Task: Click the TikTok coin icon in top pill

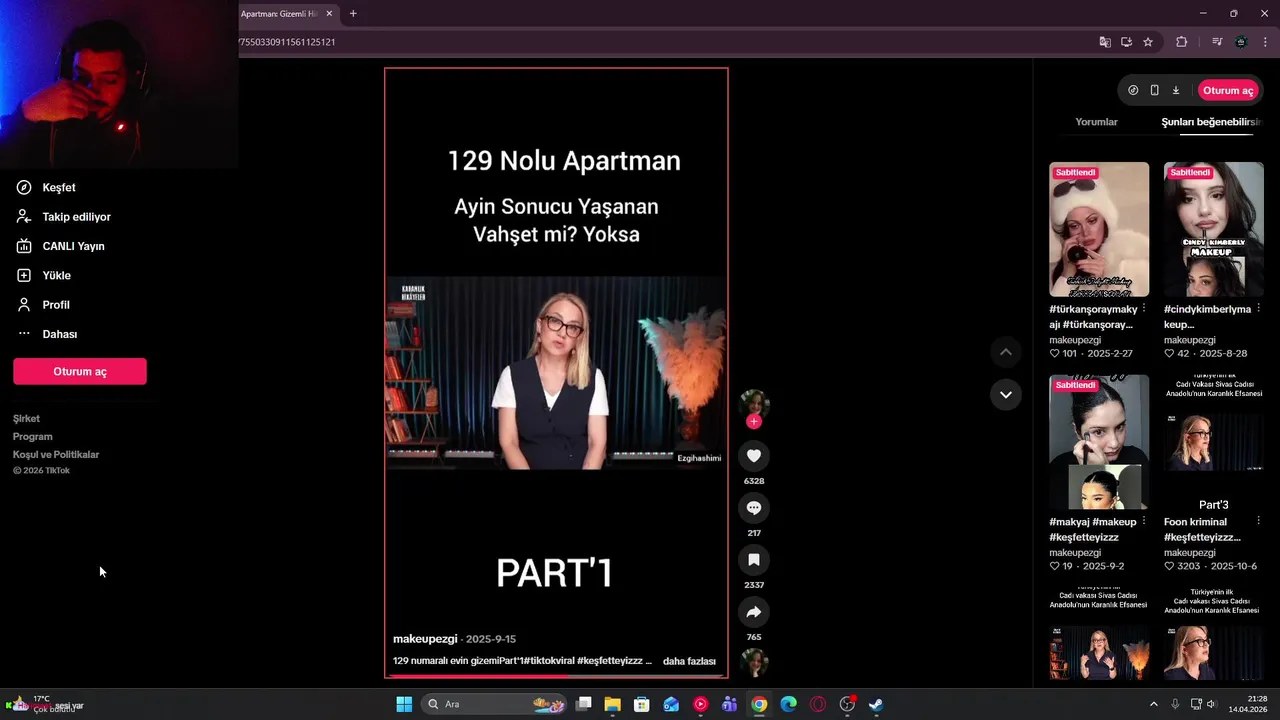Action: (1133, 90)
